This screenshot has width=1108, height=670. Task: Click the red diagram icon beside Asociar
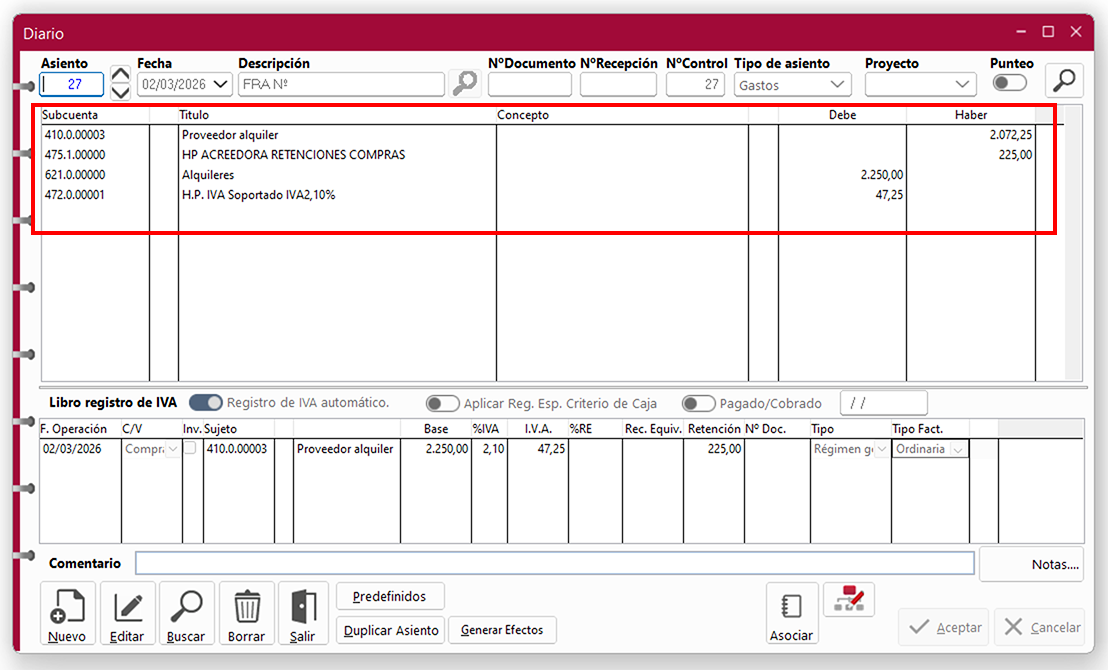[x=848, y=599]
